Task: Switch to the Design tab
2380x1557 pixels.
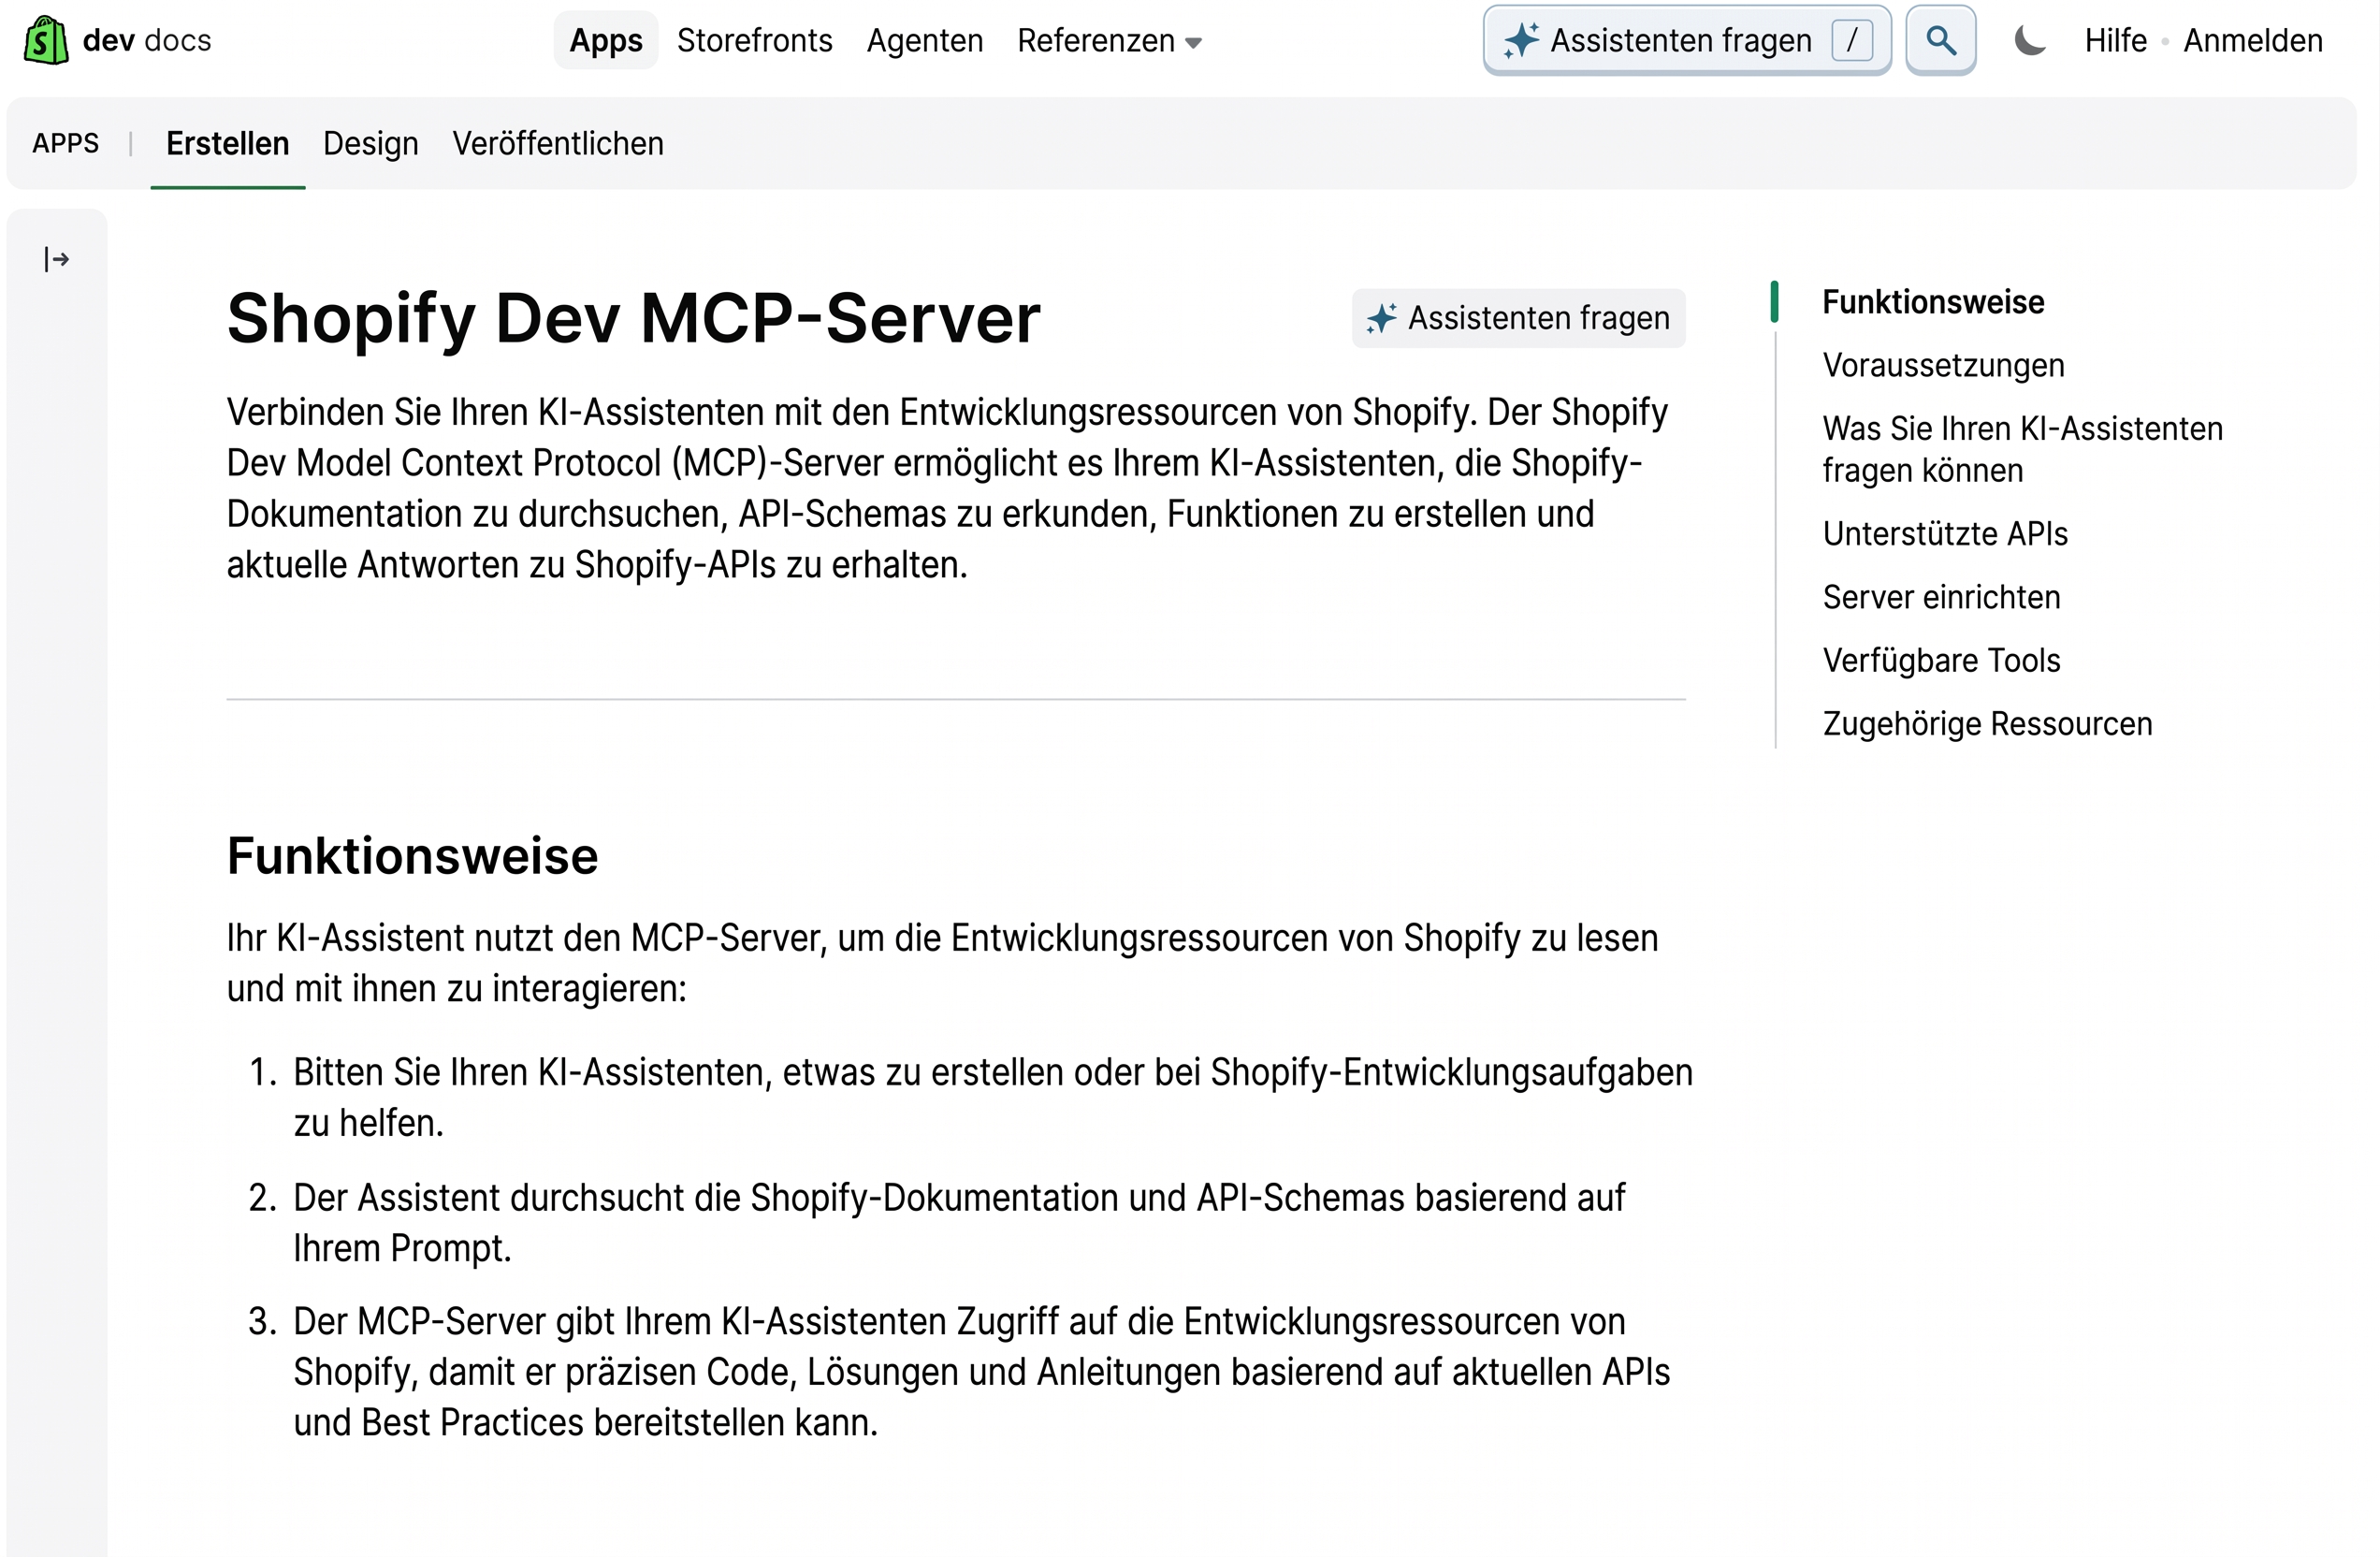Action: pos(371,144)
